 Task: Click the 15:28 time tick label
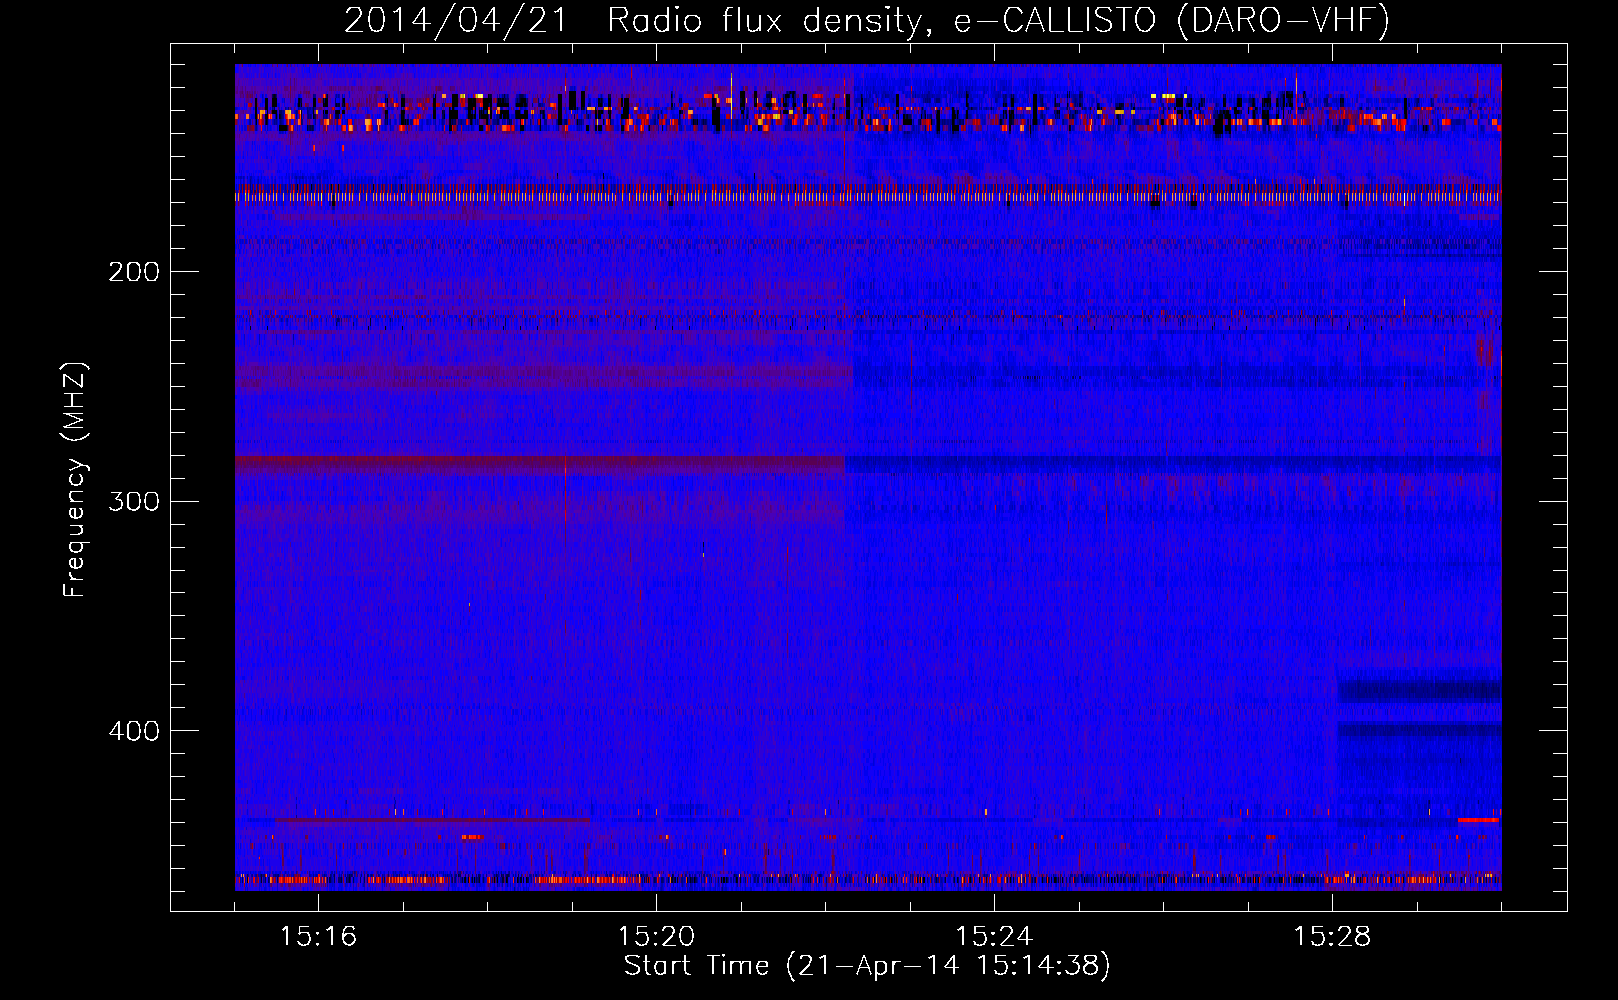(x=1332, y=937)
